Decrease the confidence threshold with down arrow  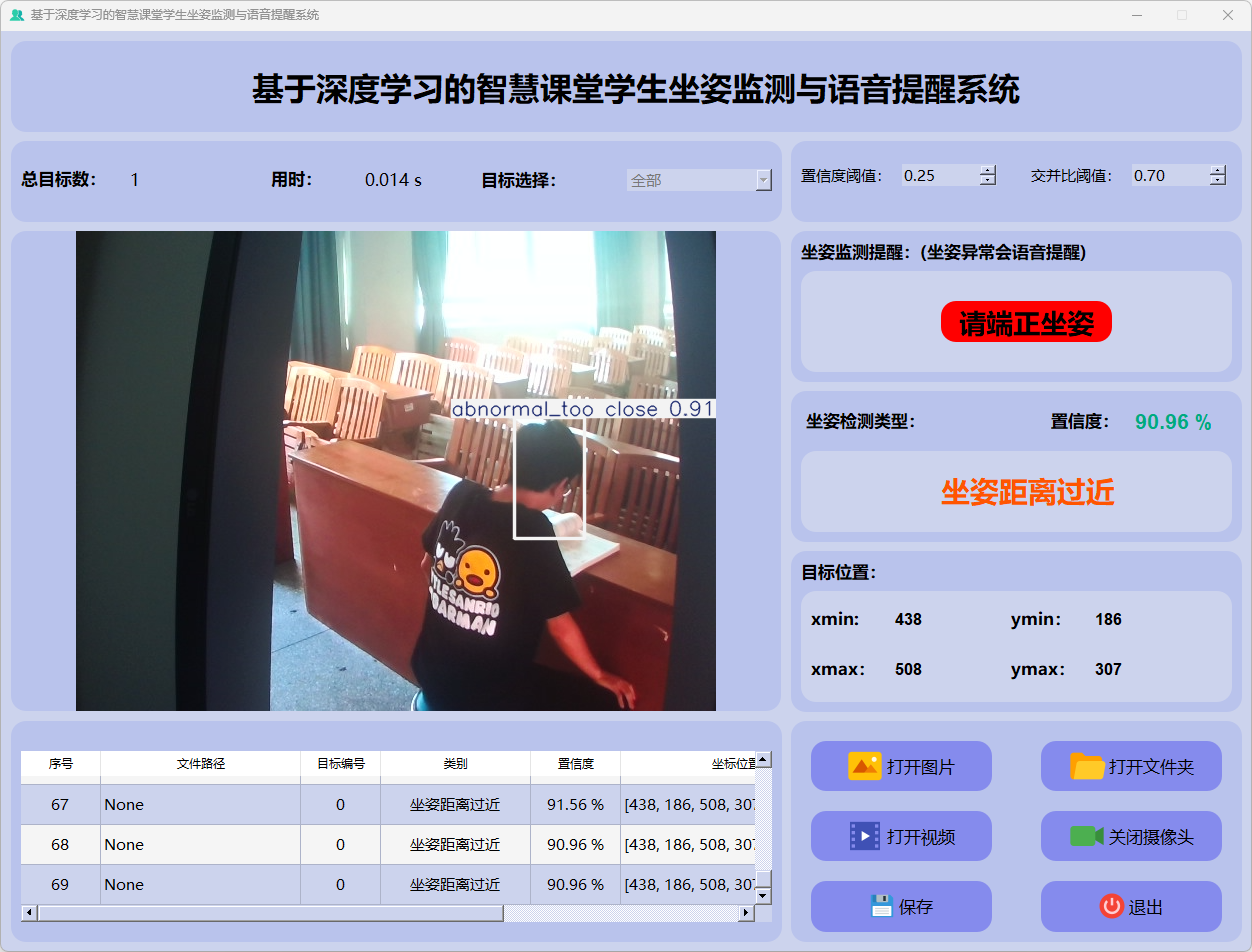tap(988, 181)
